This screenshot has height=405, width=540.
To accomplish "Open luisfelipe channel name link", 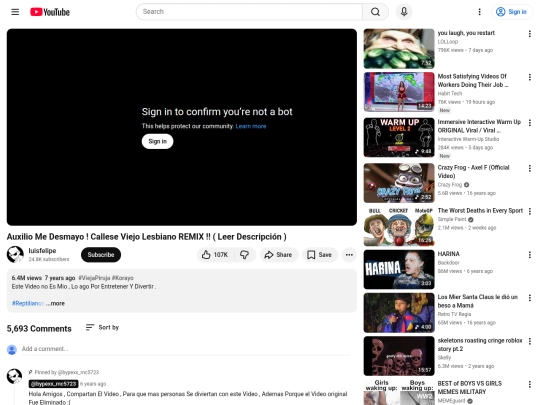I will coord(42,251).
